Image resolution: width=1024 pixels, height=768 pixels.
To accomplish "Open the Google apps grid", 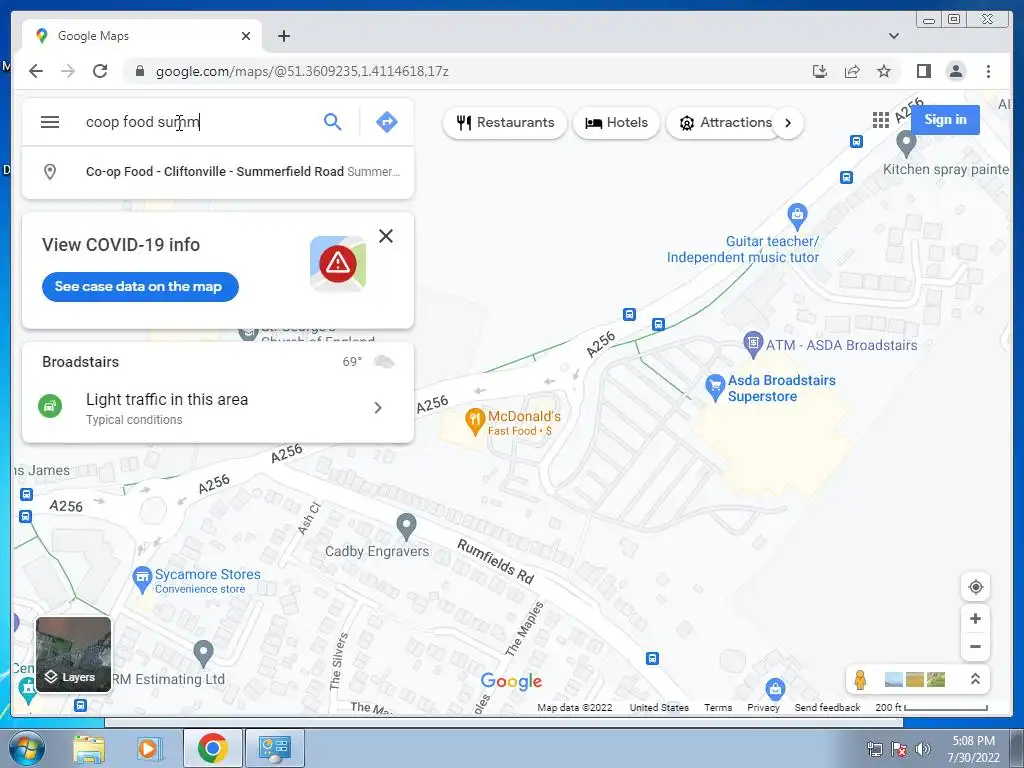I will coord(880,120).
